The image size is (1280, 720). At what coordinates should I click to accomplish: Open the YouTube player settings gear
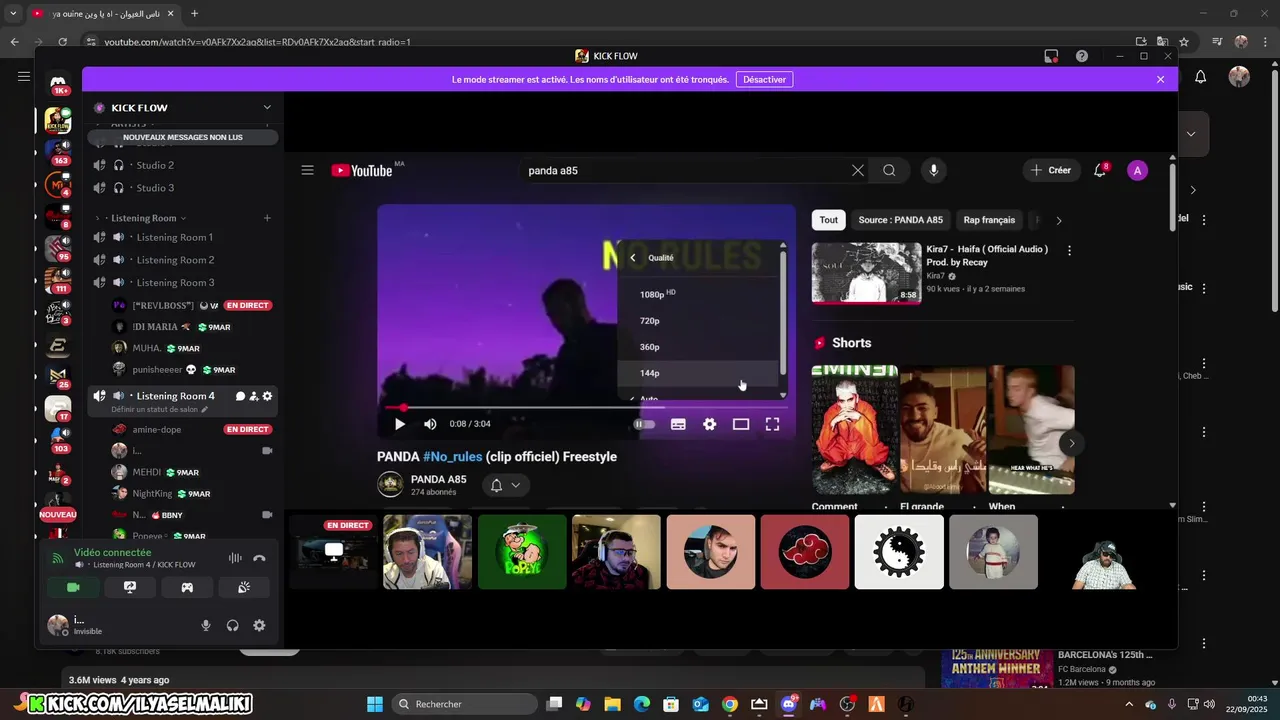pos(710,424)
